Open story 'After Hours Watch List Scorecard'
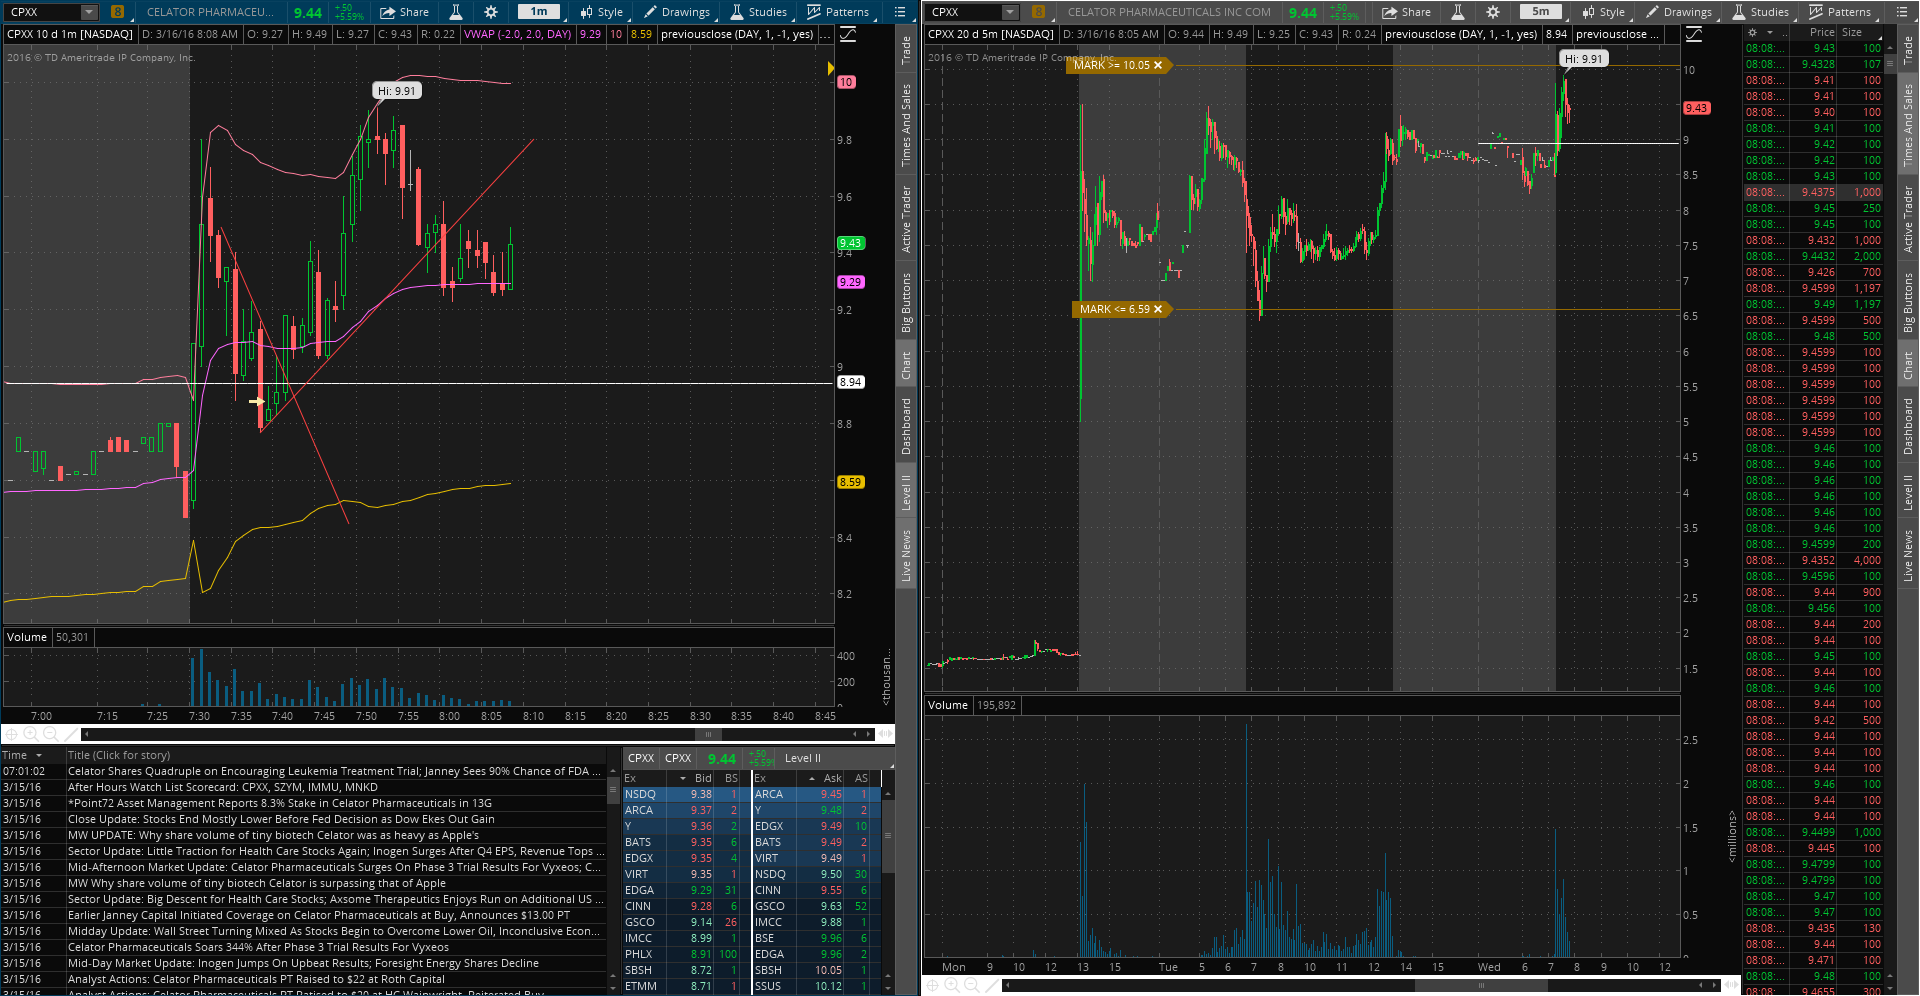The image size is (1920, 996). pyautogui.click(x=223, y=787)
